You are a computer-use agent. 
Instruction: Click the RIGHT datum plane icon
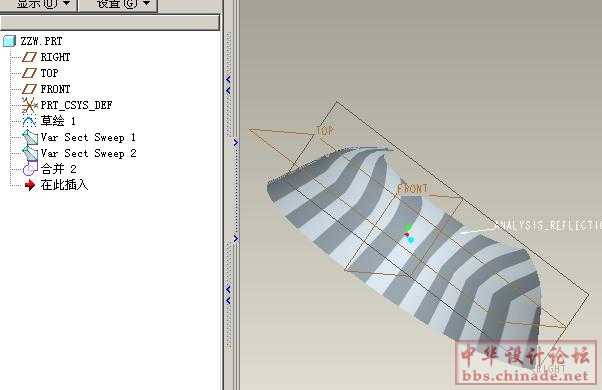pyautogui.click(x=29, y=57)
